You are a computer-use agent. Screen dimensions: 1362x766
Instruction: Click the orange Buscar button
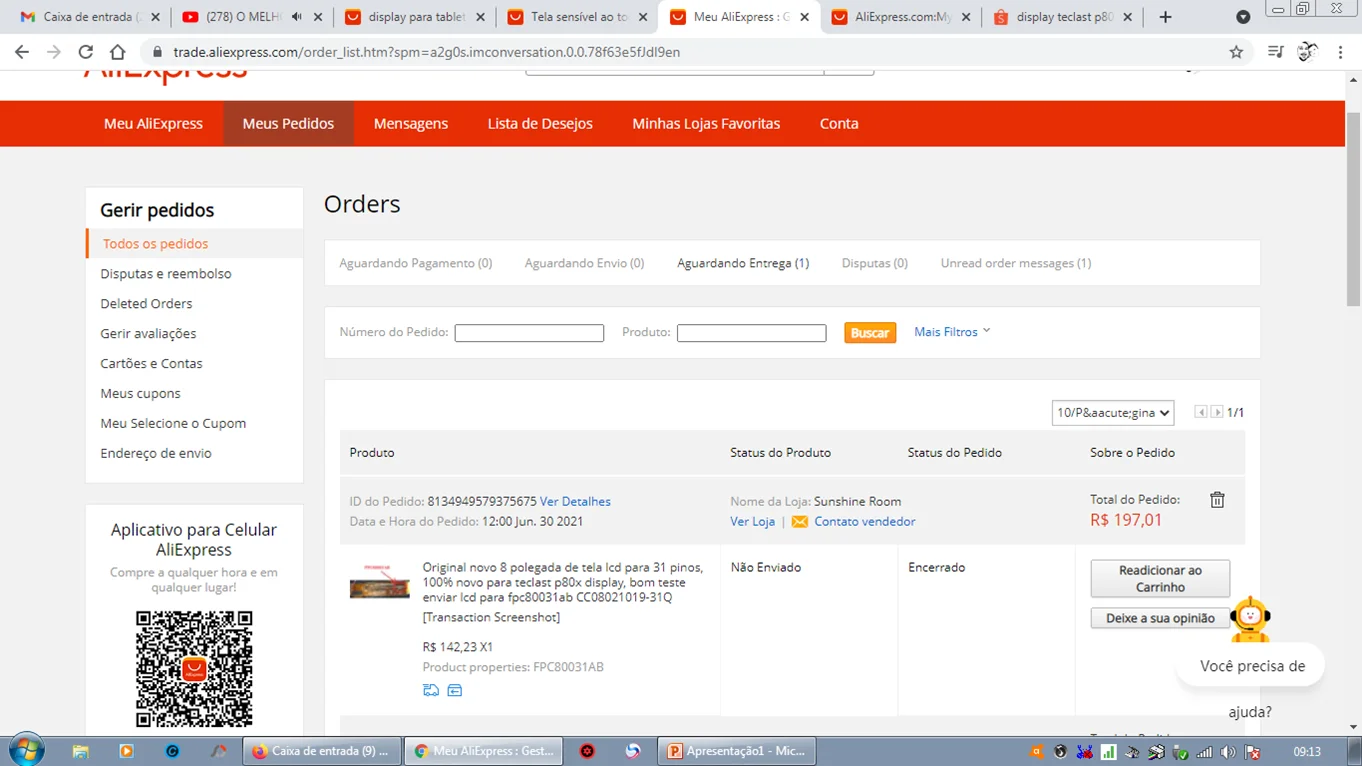click(x=870, y=333)
